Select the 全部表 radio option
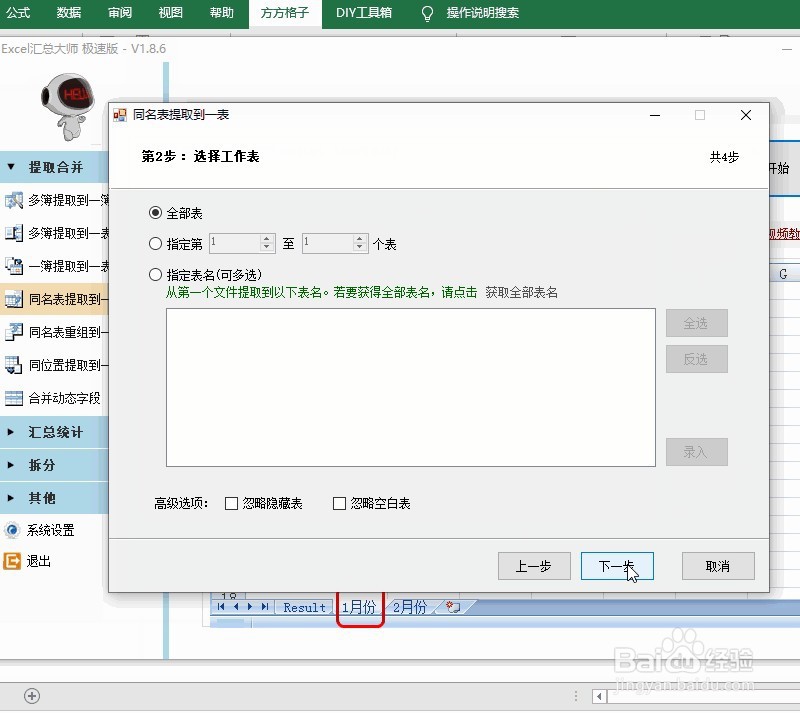This screenshot has height=713, width=800. tap(156, 213)
